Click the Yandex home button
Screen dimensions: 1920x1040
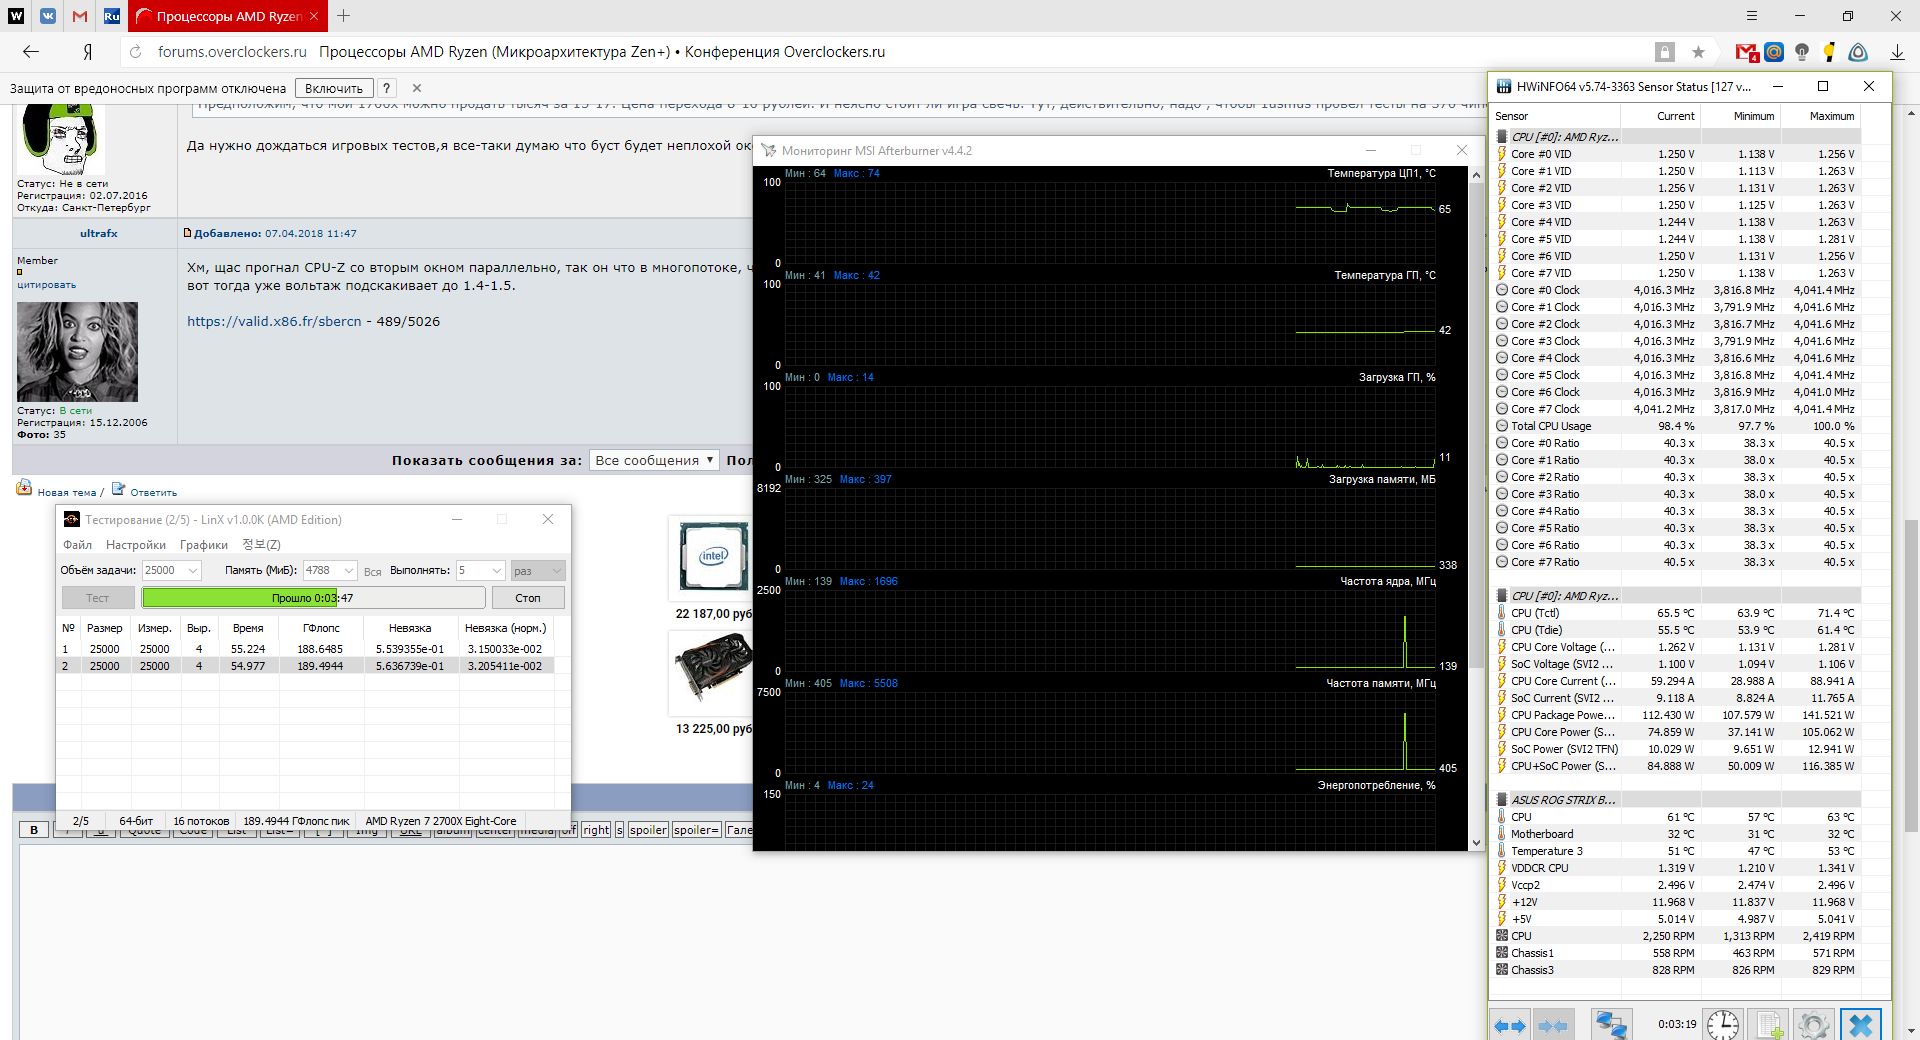pyautogui.click(x=88, y=52)
